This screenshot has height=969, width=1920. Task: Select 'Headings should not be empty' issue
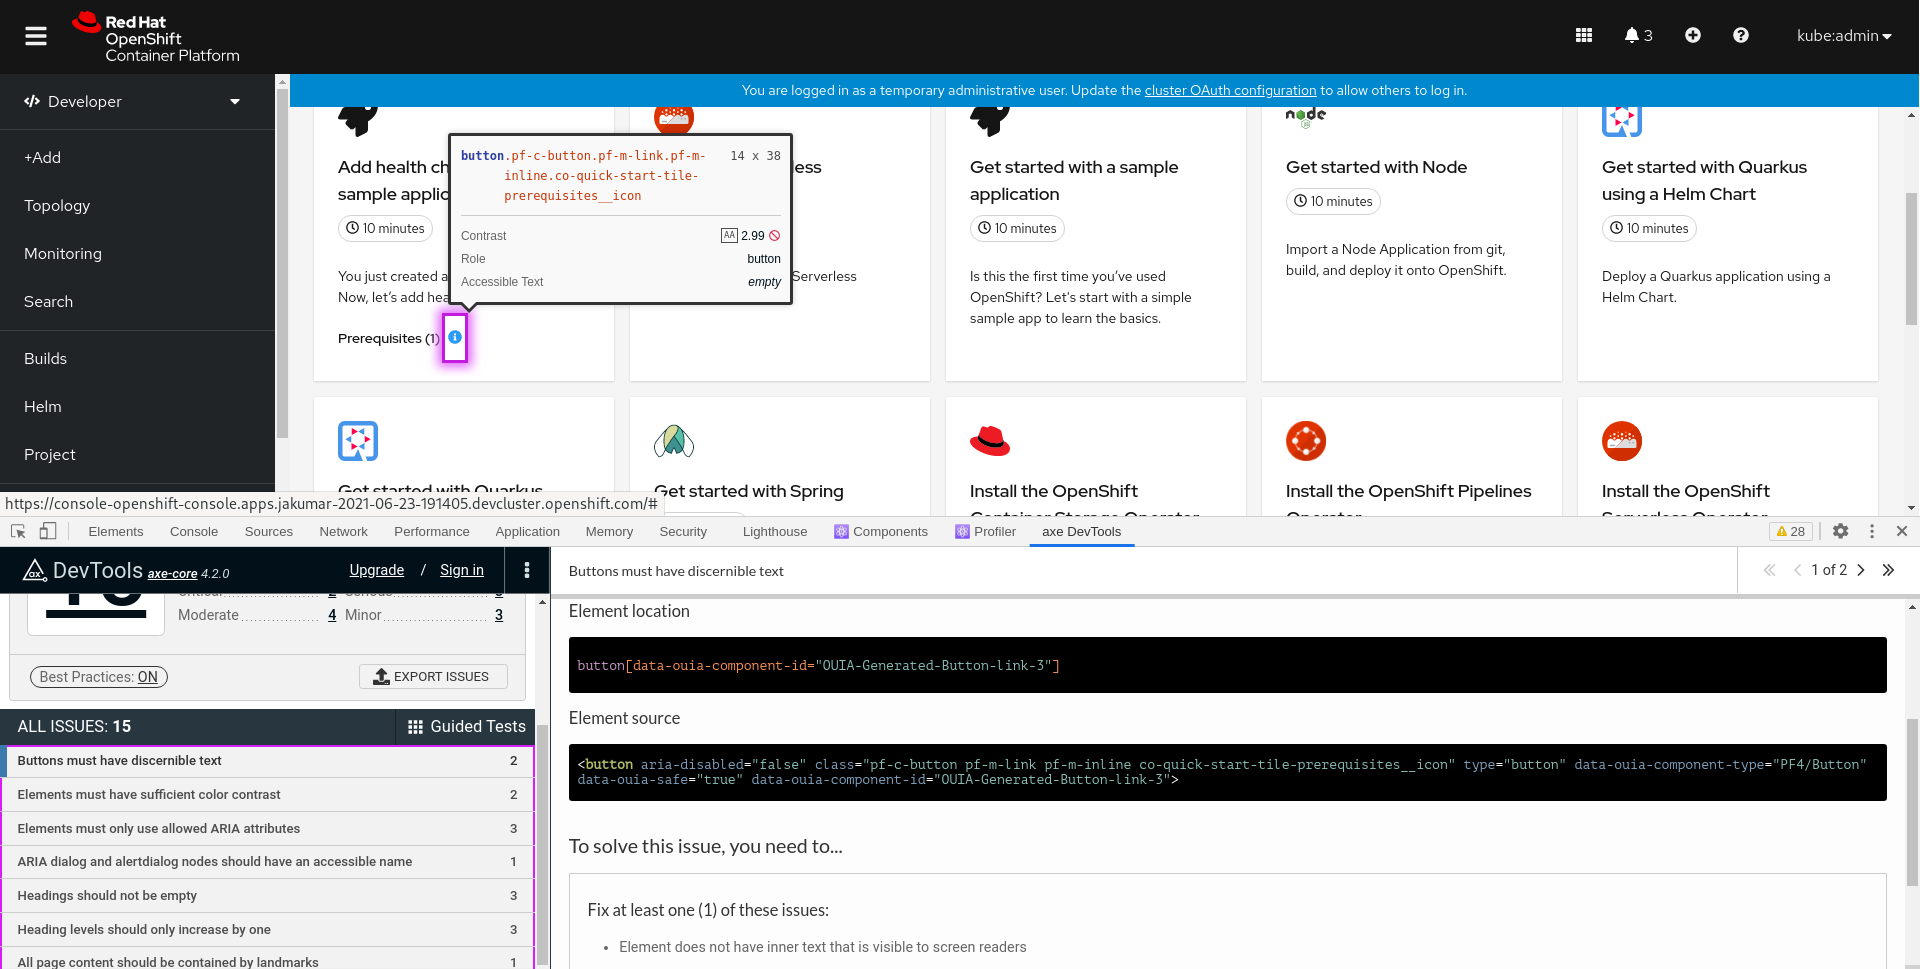(x=267, y=896)
